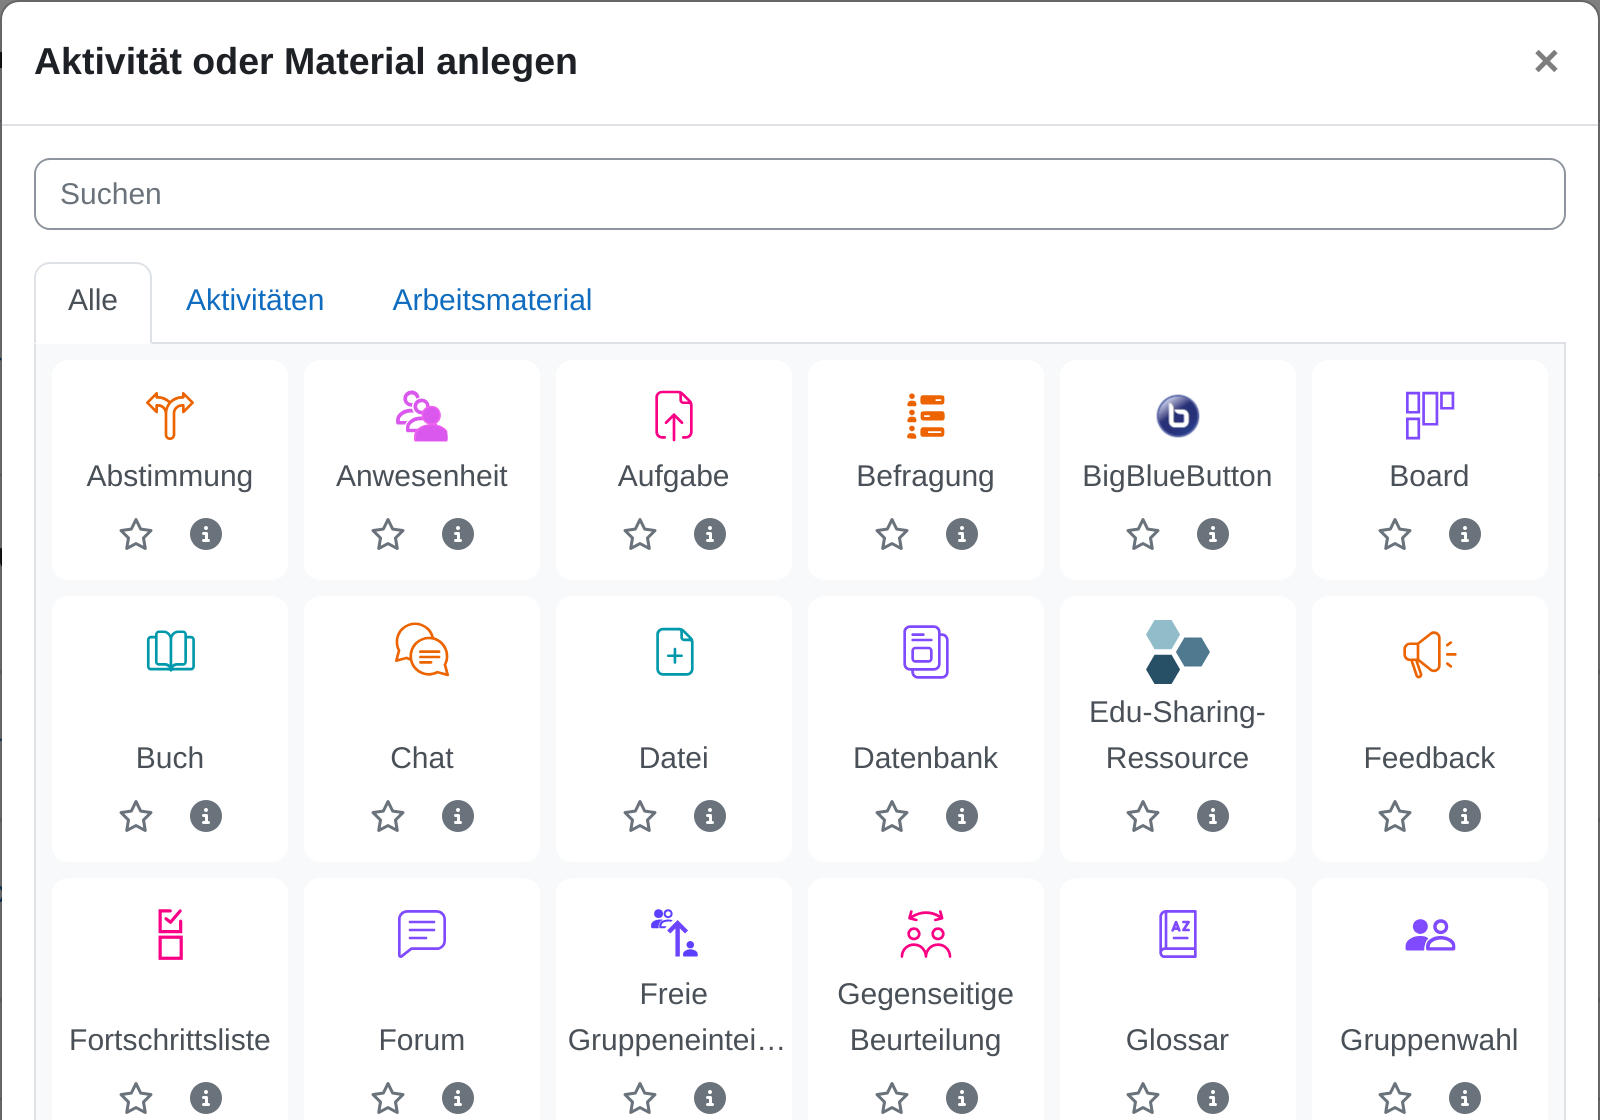The image size is (1600, 1120).
Task: Add a Forum activity via its icon
Action: click(x=422, y=934)
